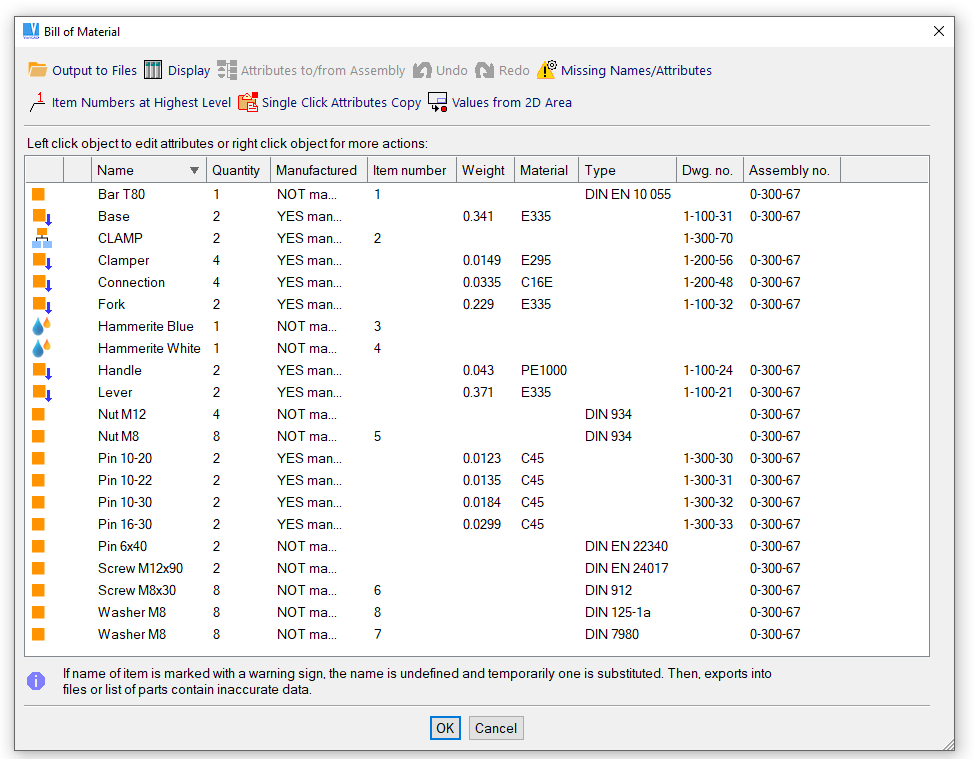Click the Output to Files folder icon
This screenshot has height=759, width=975.
pos(38,70)
